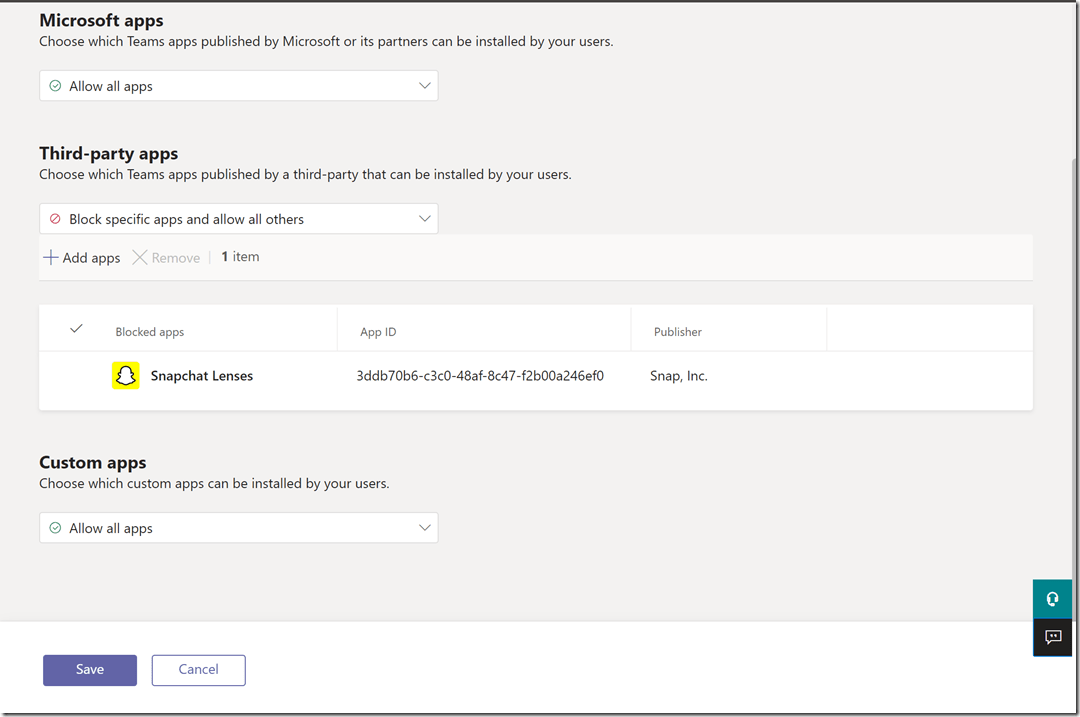Sort by Blocked apps column header
Screen dimensions: 1080x717
(x=150, y=332)
